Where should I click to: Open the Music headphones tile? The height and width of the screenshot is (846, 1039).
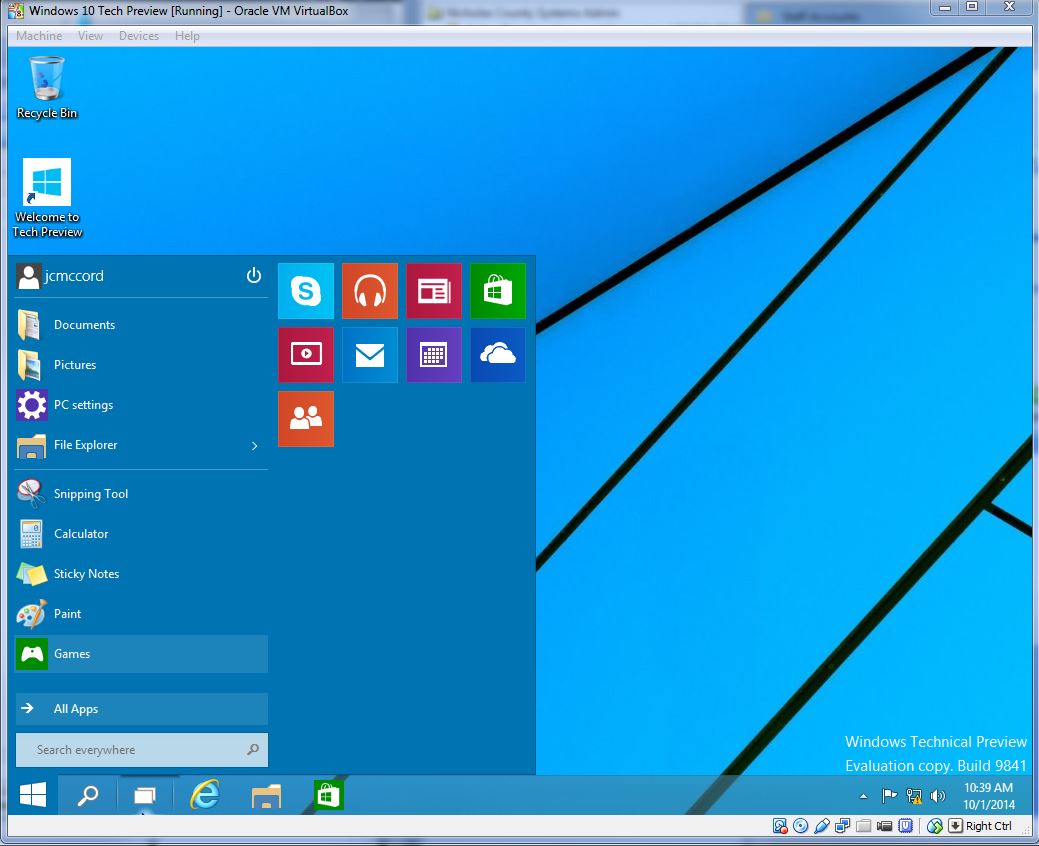[x=370, y=291]
